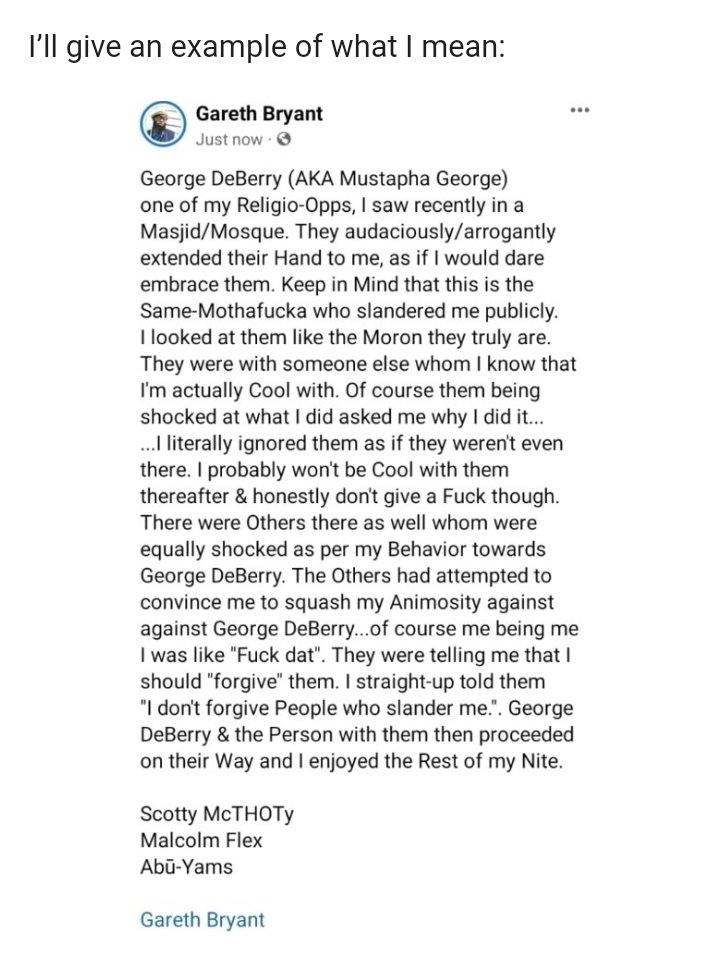720x968 pixels.
Task: Click the "Abū-Yams" line
Action: 186,867
